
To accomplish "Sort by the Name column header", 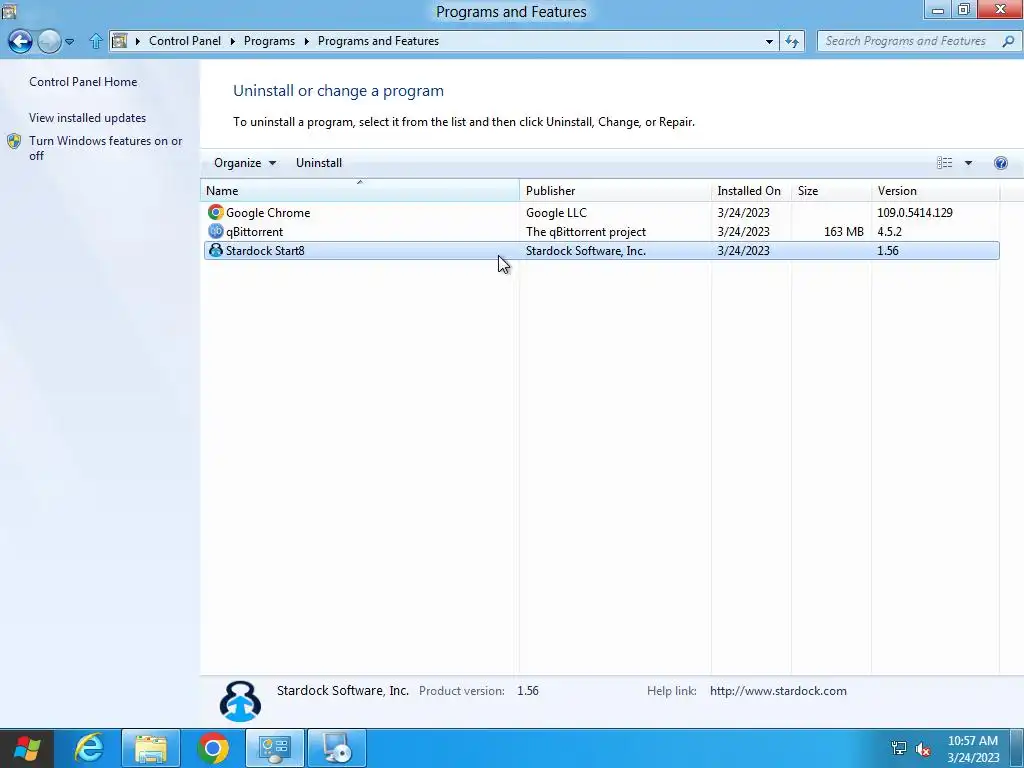I will pos(360,191).
